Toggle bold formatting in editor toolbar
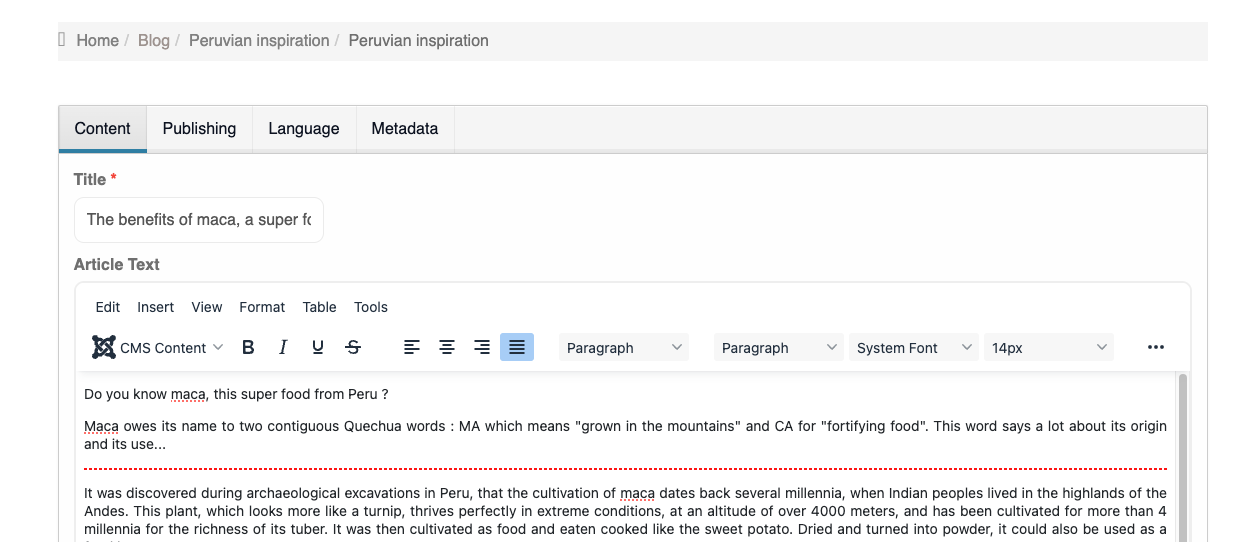Image resolution: width=1246 pixels, height=542 pixels. point(248,348)
